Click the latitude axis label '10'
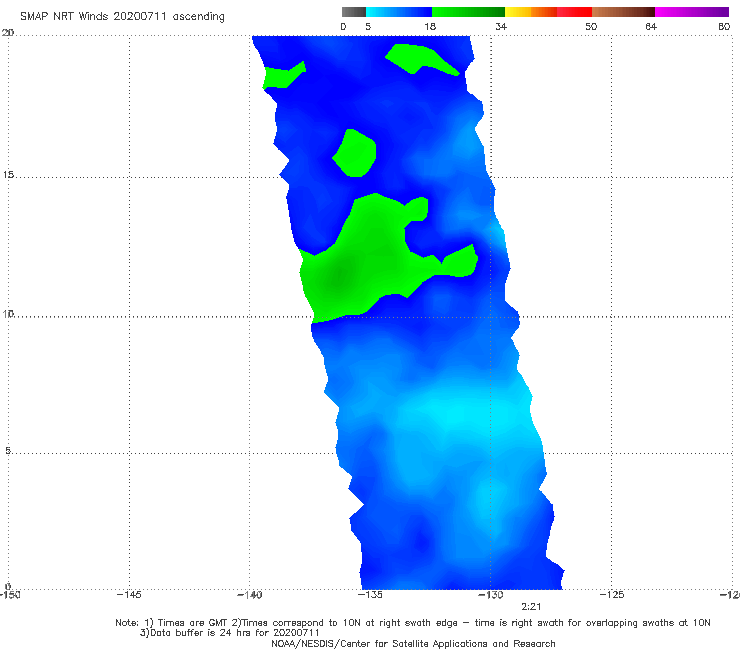The height and width of the screenshot is (650, 740). (x=8, y=313)
